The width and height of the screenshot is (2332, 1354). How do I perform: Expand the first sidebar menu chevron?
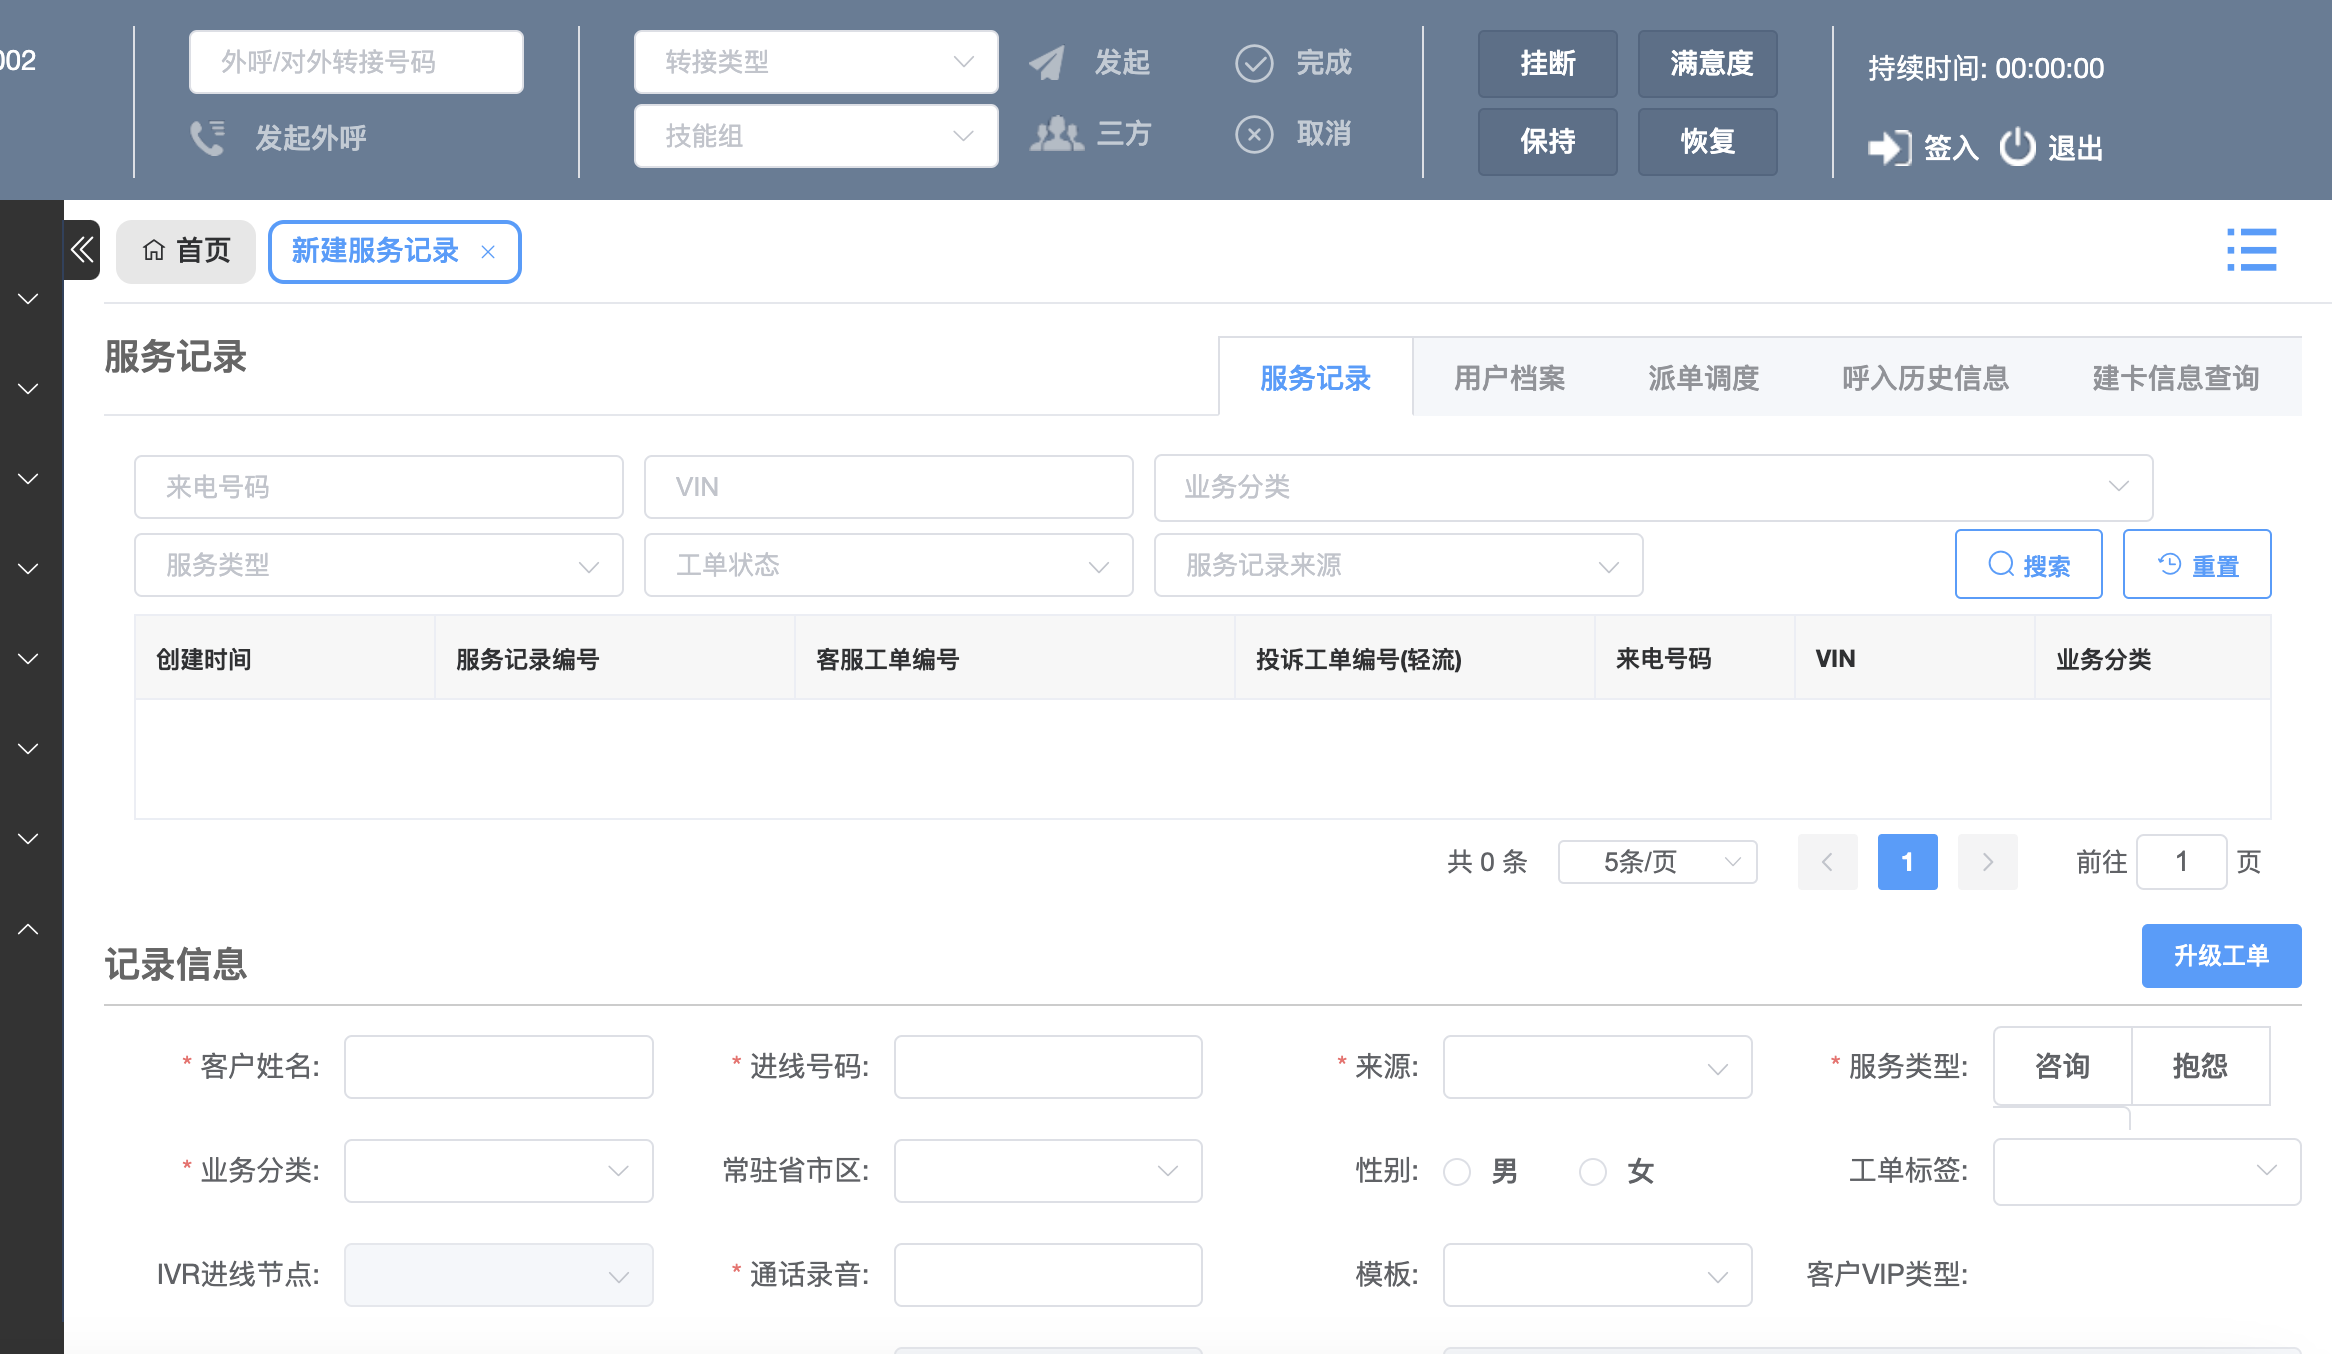(28, 299)
